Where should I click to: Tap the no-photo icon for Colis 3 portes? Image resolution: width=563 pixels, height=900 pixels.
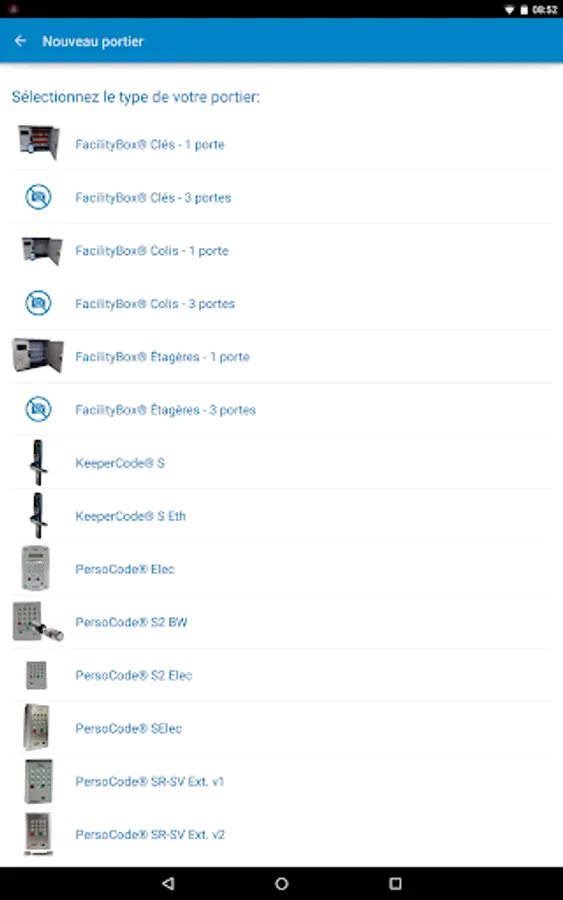(38, 303)
